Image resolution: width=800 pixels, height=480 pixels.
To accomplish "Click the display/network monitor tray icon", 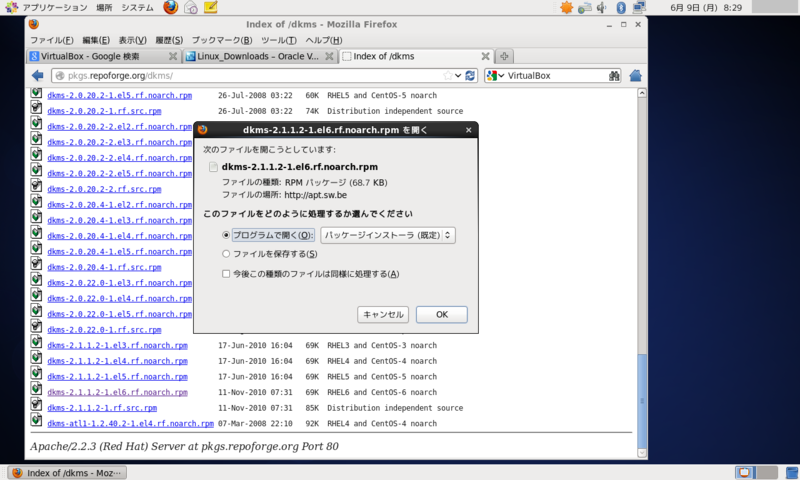I will [x=639, y=7].
